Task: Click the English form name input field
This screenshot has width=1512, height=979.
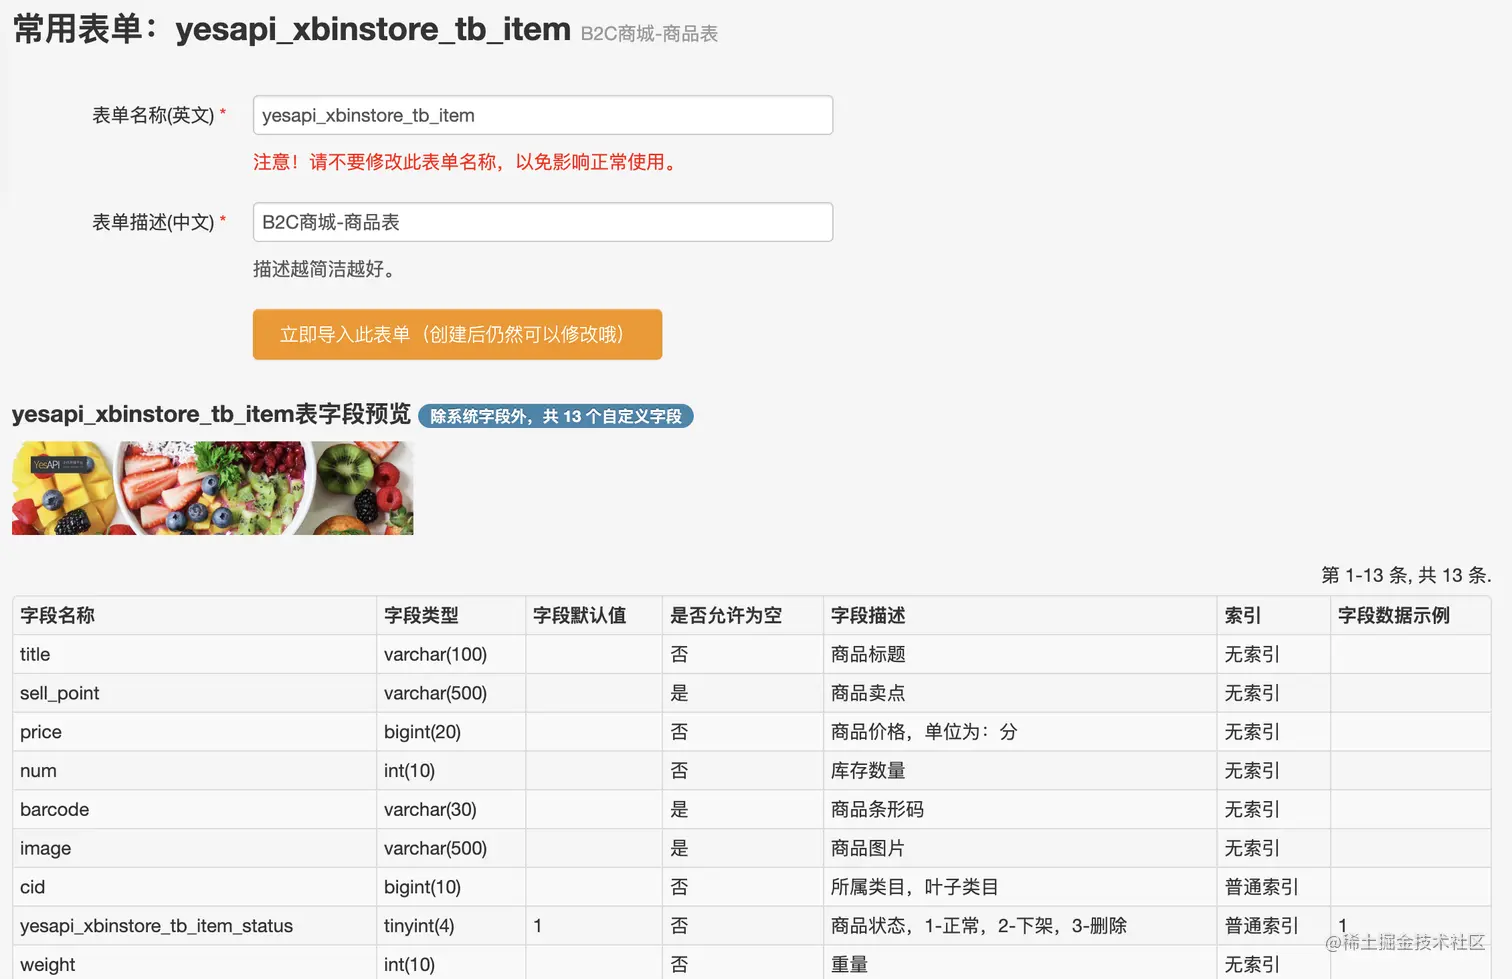Action: (542, 115)
